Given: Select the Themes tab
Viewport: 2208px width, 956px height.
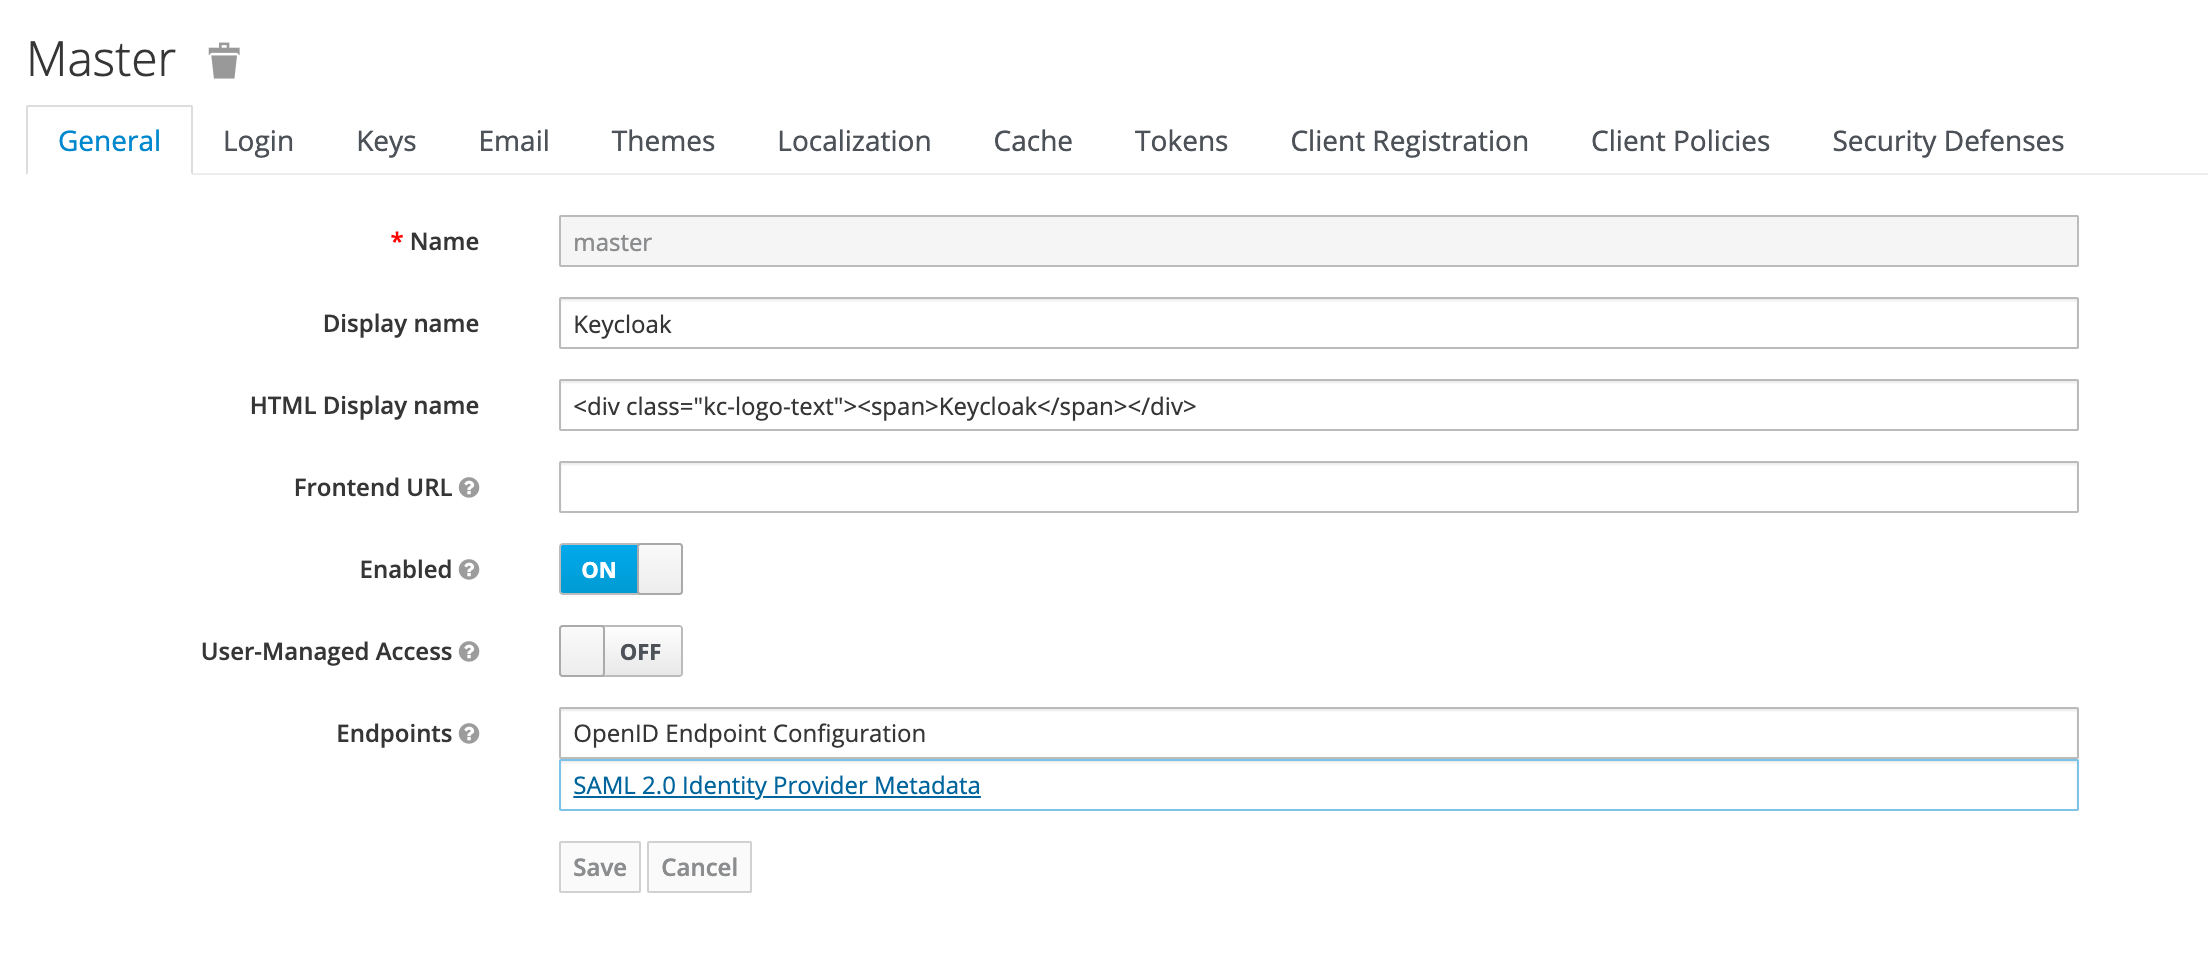Looking at the screenshot, I should 663,141.
